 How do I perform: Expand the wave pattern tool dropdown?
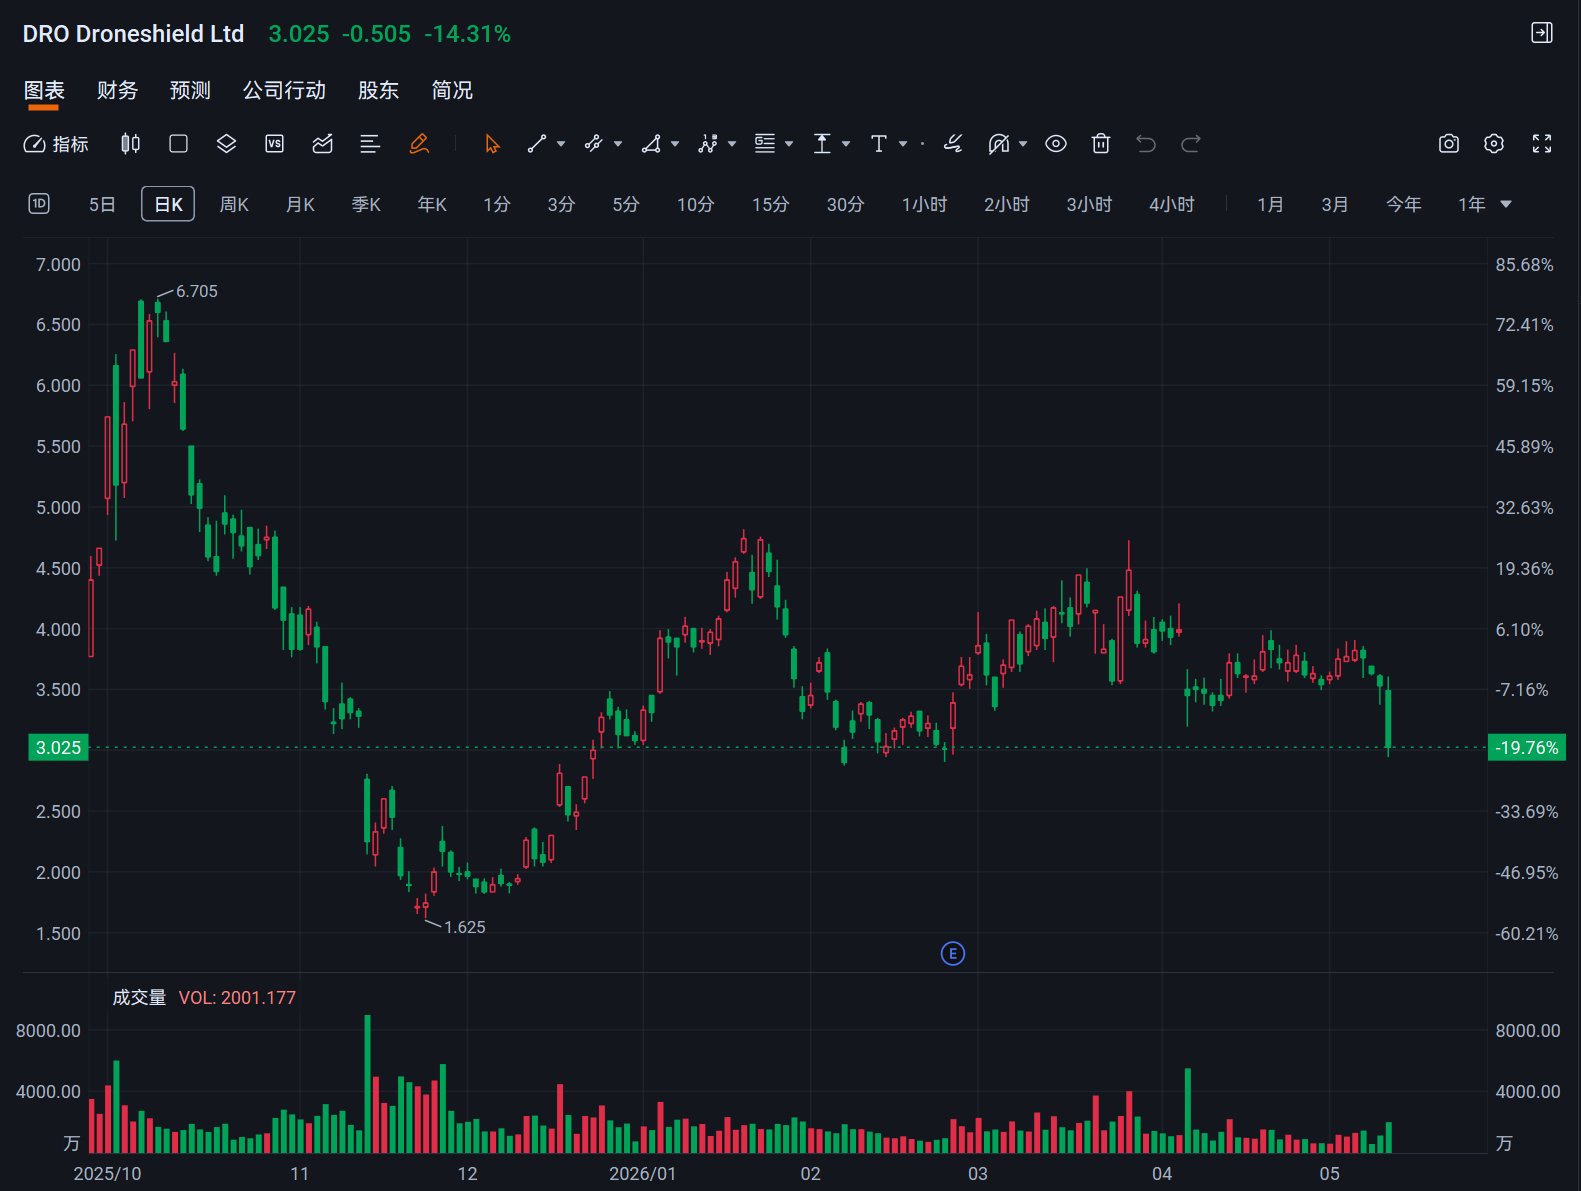(x=732, y=144)
